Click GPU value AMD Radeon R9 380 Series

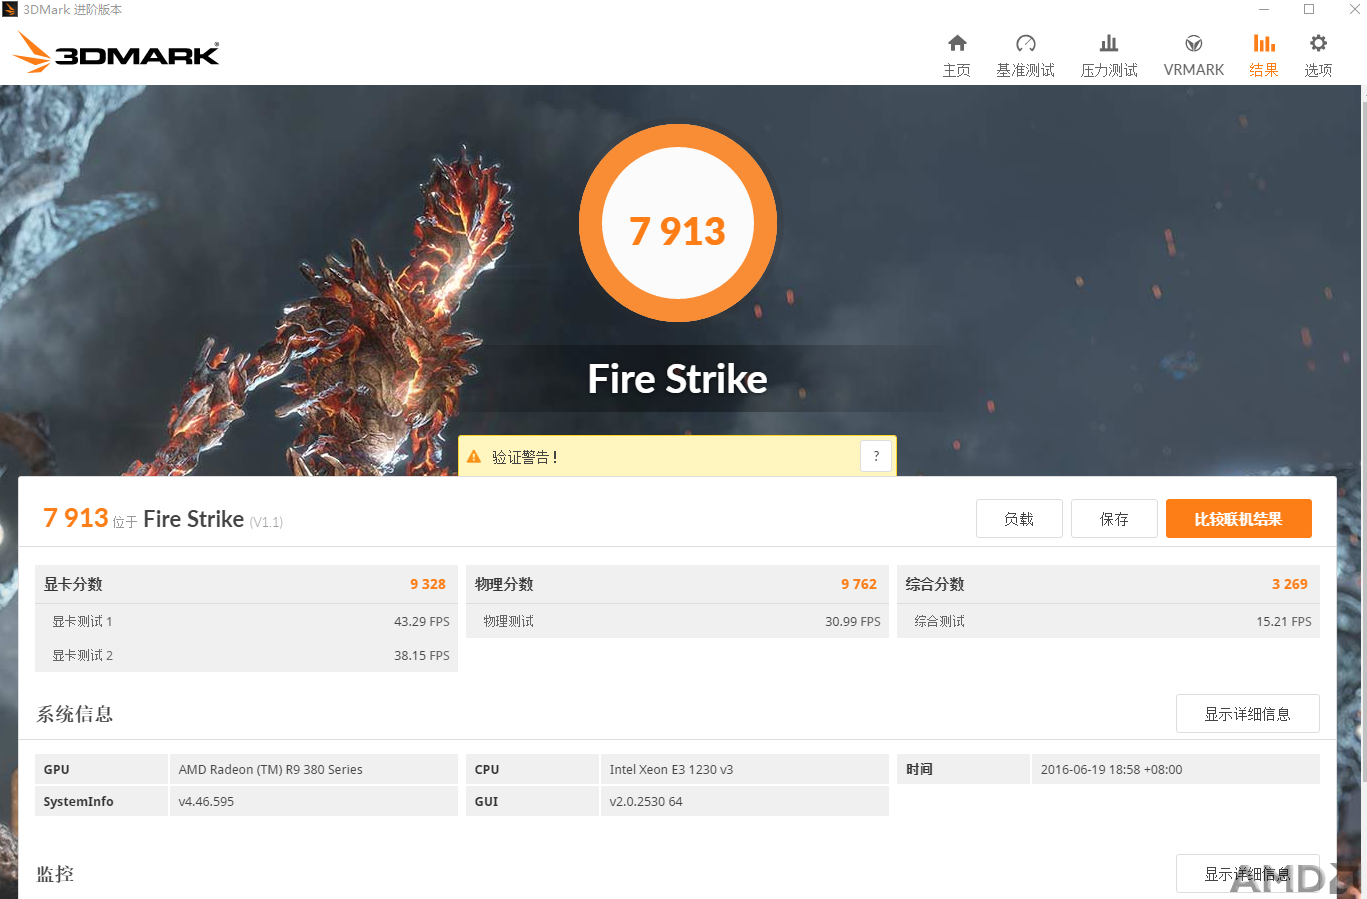[x=313, y=769]
